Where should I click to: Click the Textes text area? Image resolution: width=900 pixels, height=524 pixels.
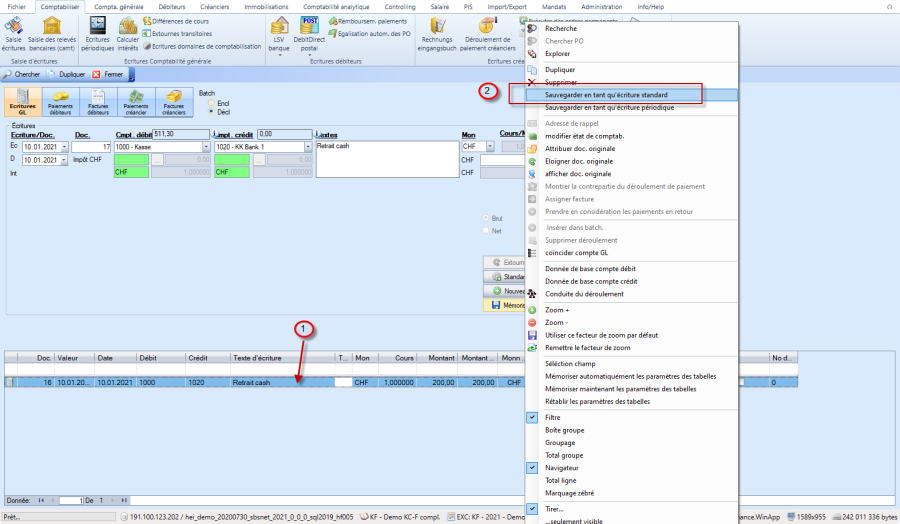[387, 159]
